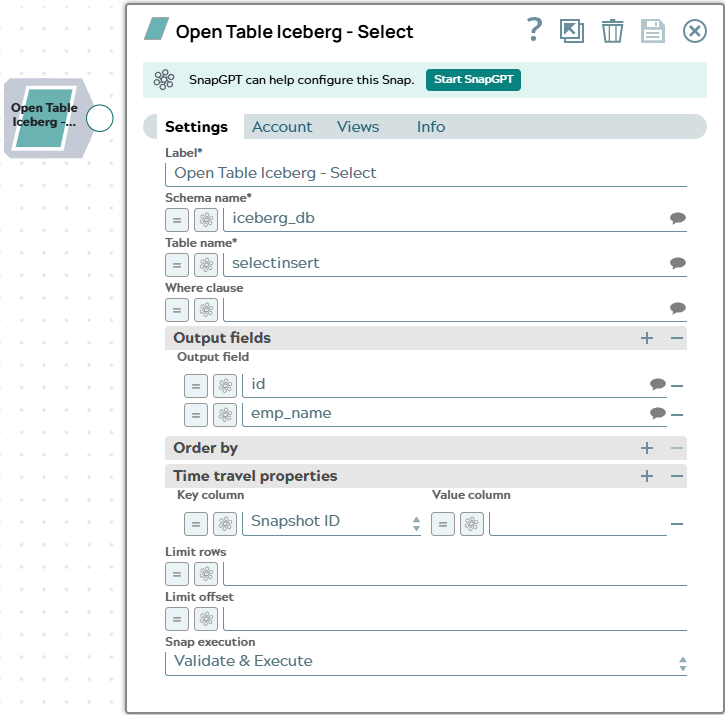Click the SnapGPT flower icon in banner
Viewport: 725px width, 715px height.
(x=164, y=80)
